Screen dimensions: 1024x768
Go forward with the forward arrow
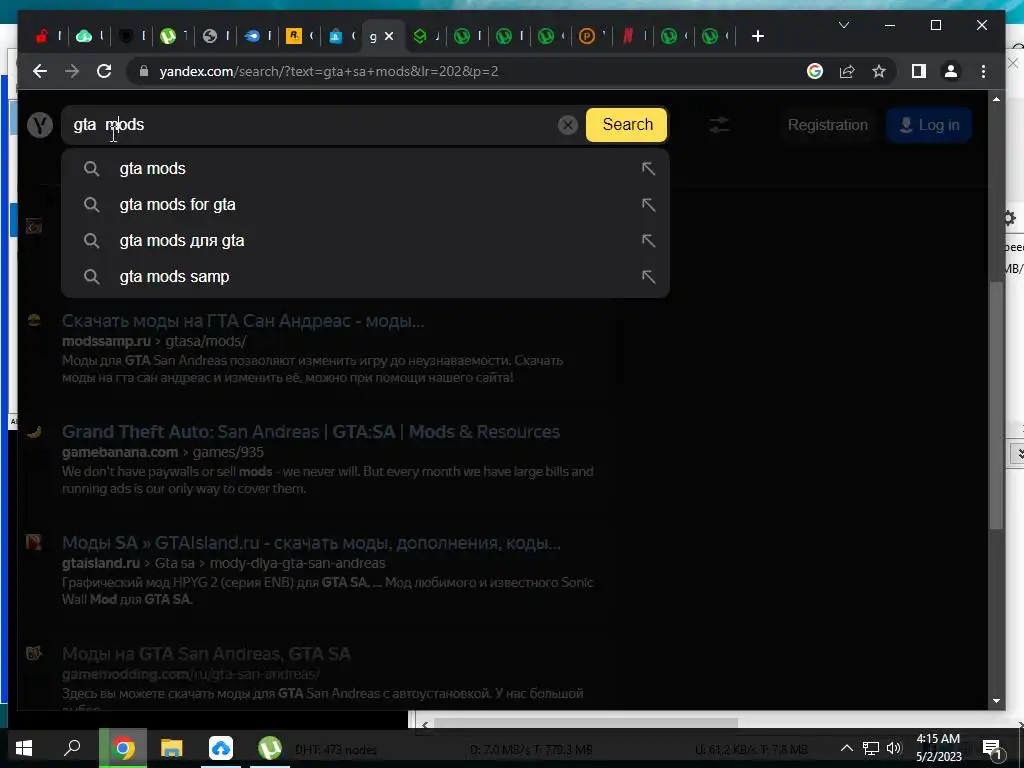[72, 71]
